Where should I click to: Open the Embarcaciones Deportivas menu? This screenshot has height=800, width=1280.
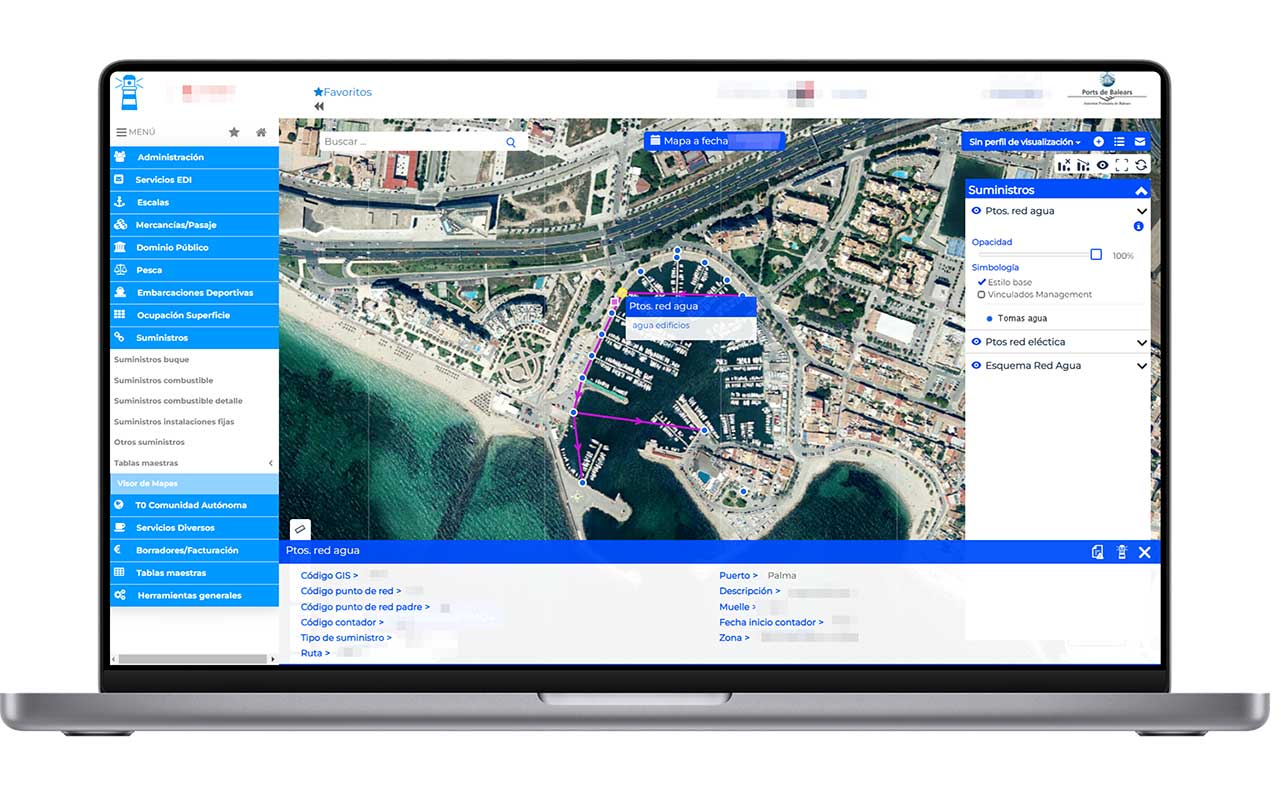(x=194, y=293)
